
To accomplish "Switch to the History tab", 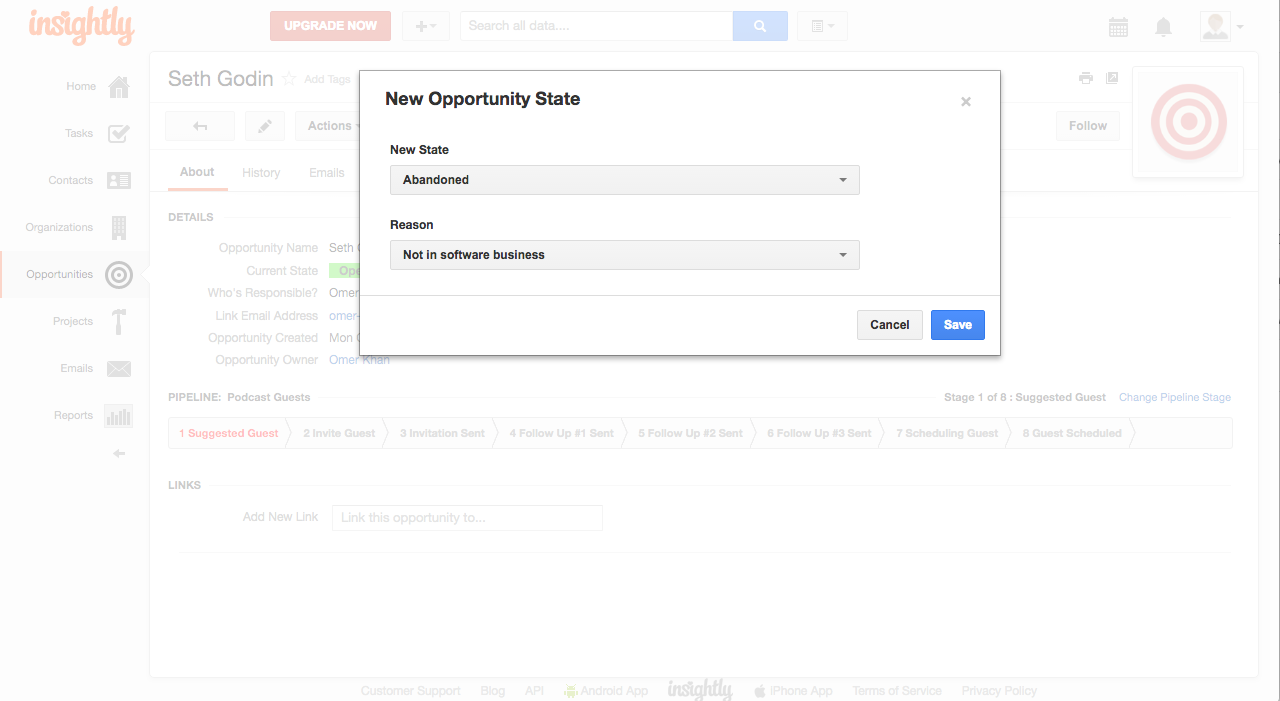I will click(x=261, y=173).
